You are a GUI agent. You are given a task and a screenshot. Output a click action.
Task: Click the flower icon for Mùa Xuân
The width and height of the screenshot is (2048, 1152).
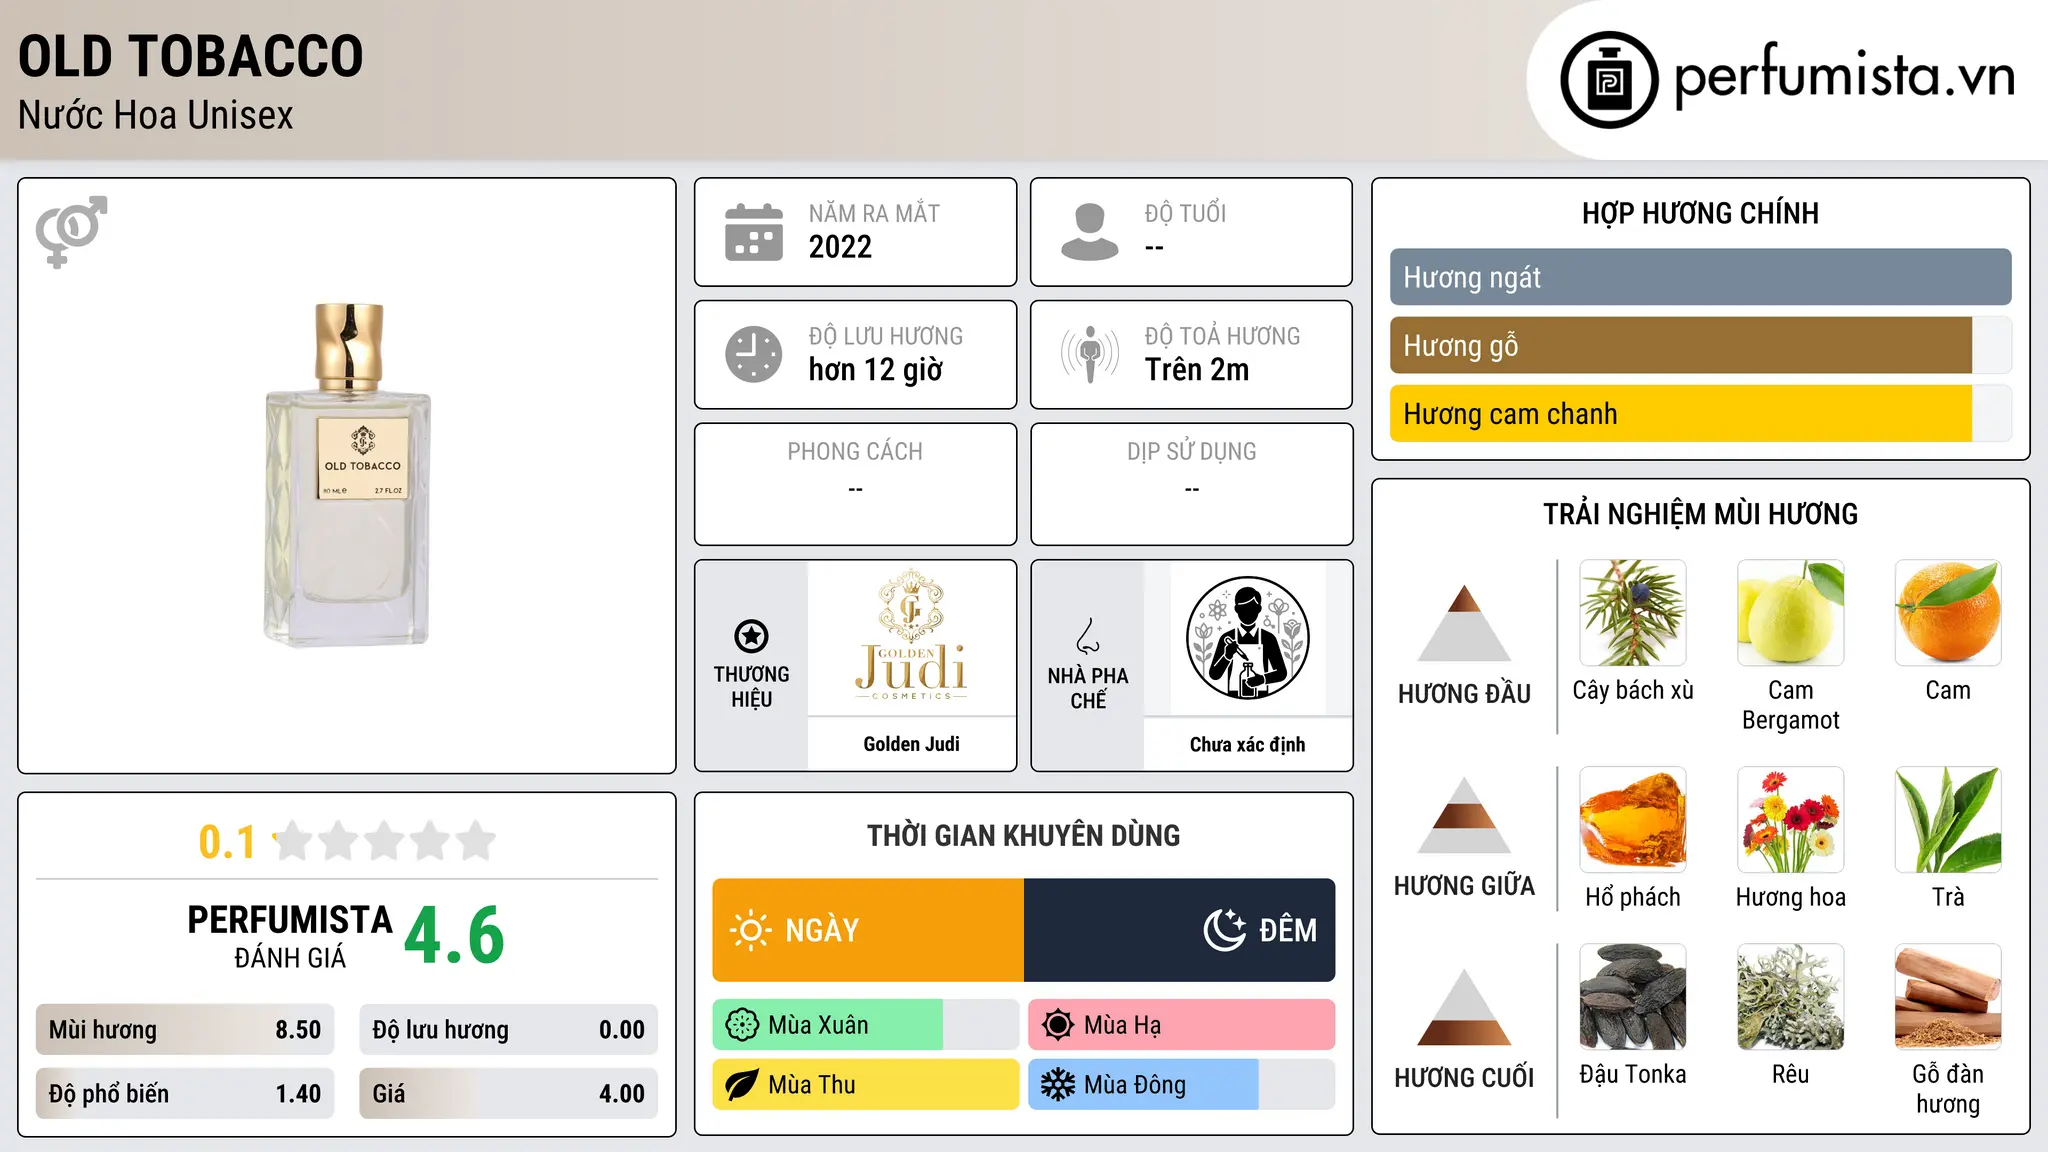(x=742, y=1025)
